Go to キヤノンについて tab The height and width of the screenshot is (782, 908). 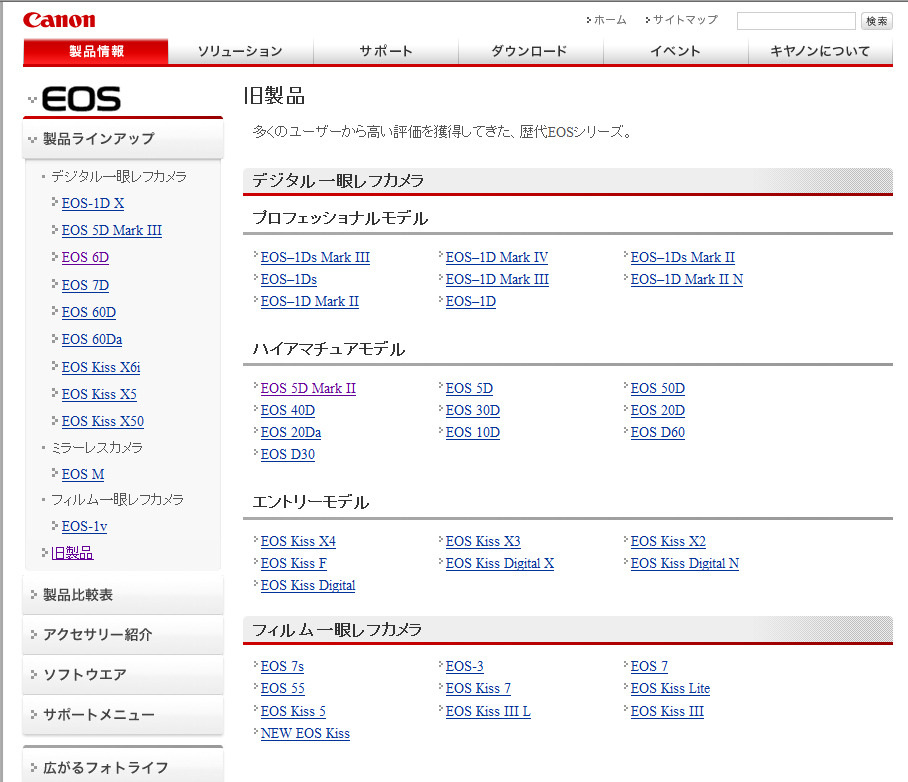(x=819, y=51)
